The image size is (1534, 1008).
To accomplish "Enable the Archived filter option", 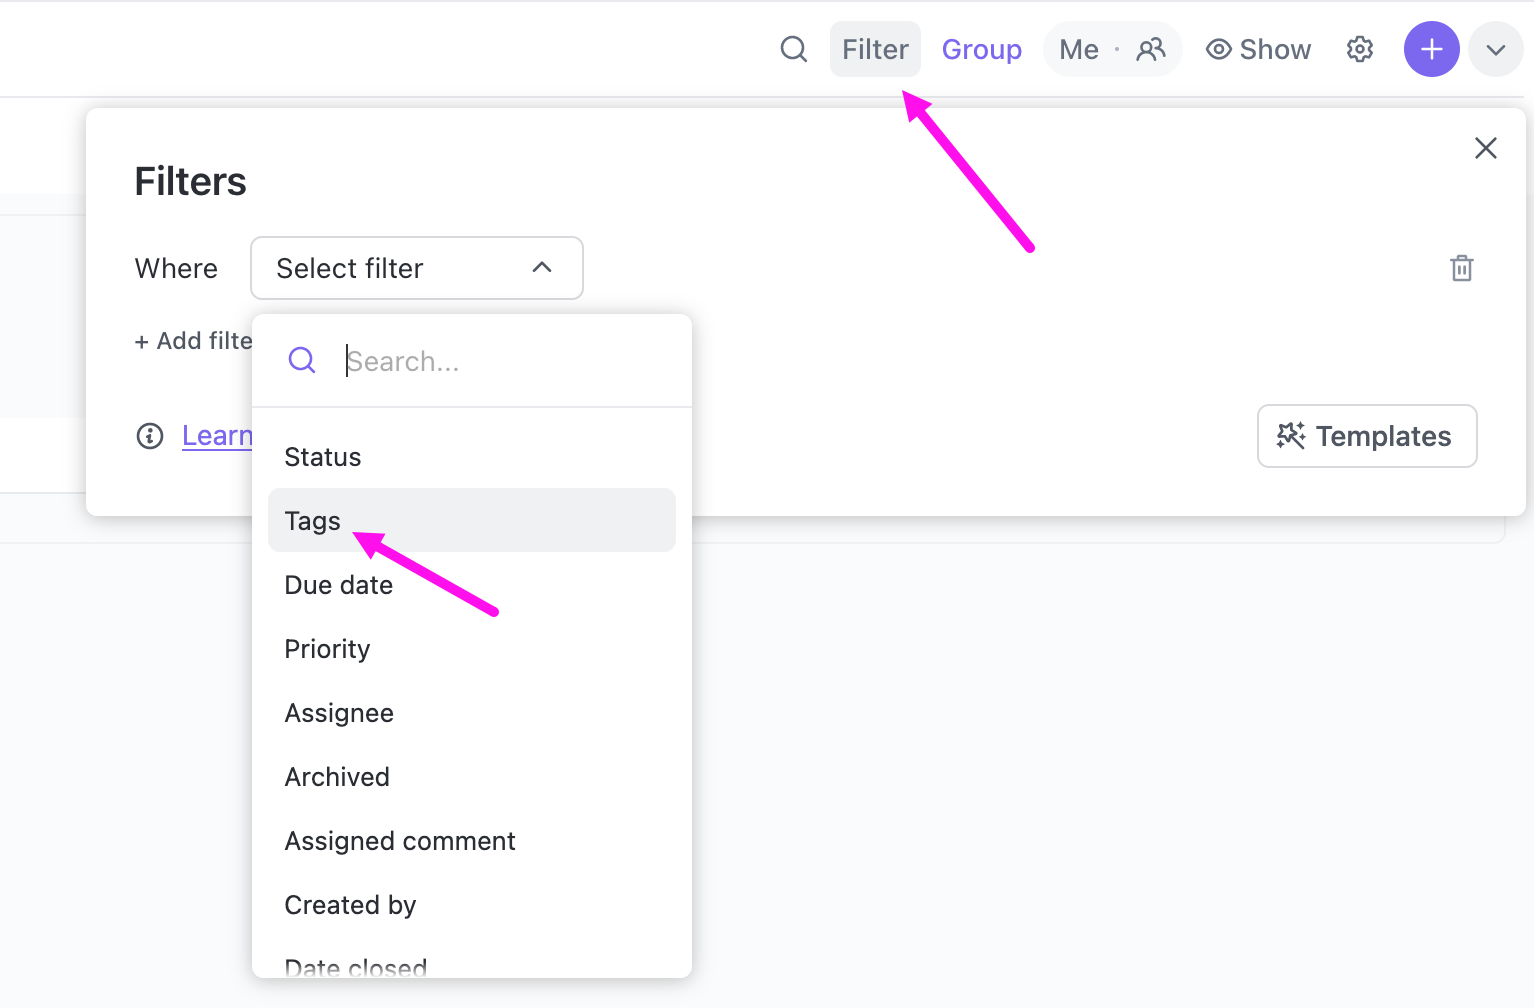I will pyautogui.click(x=337, y=776).
